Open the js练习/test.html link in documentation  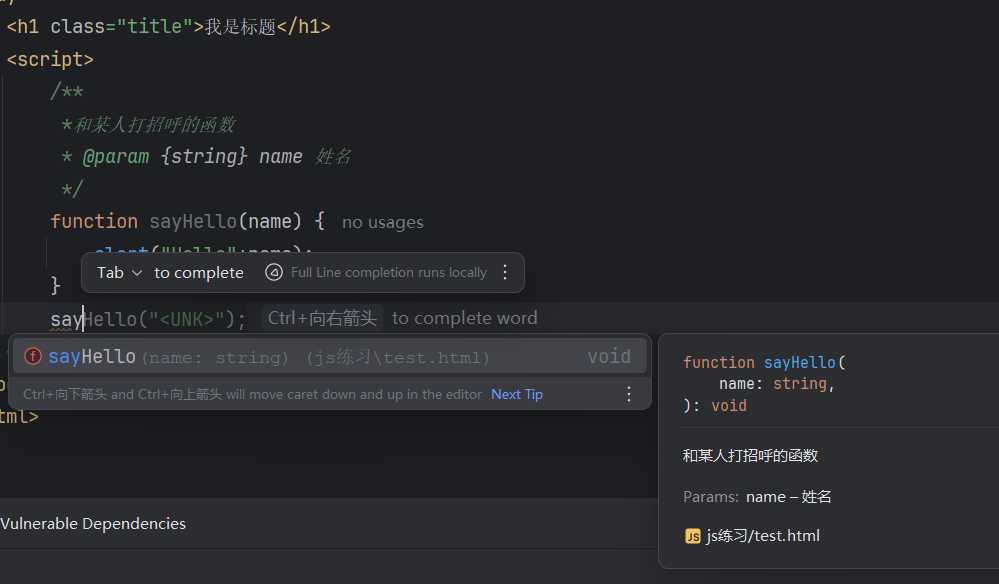(763, 536)
